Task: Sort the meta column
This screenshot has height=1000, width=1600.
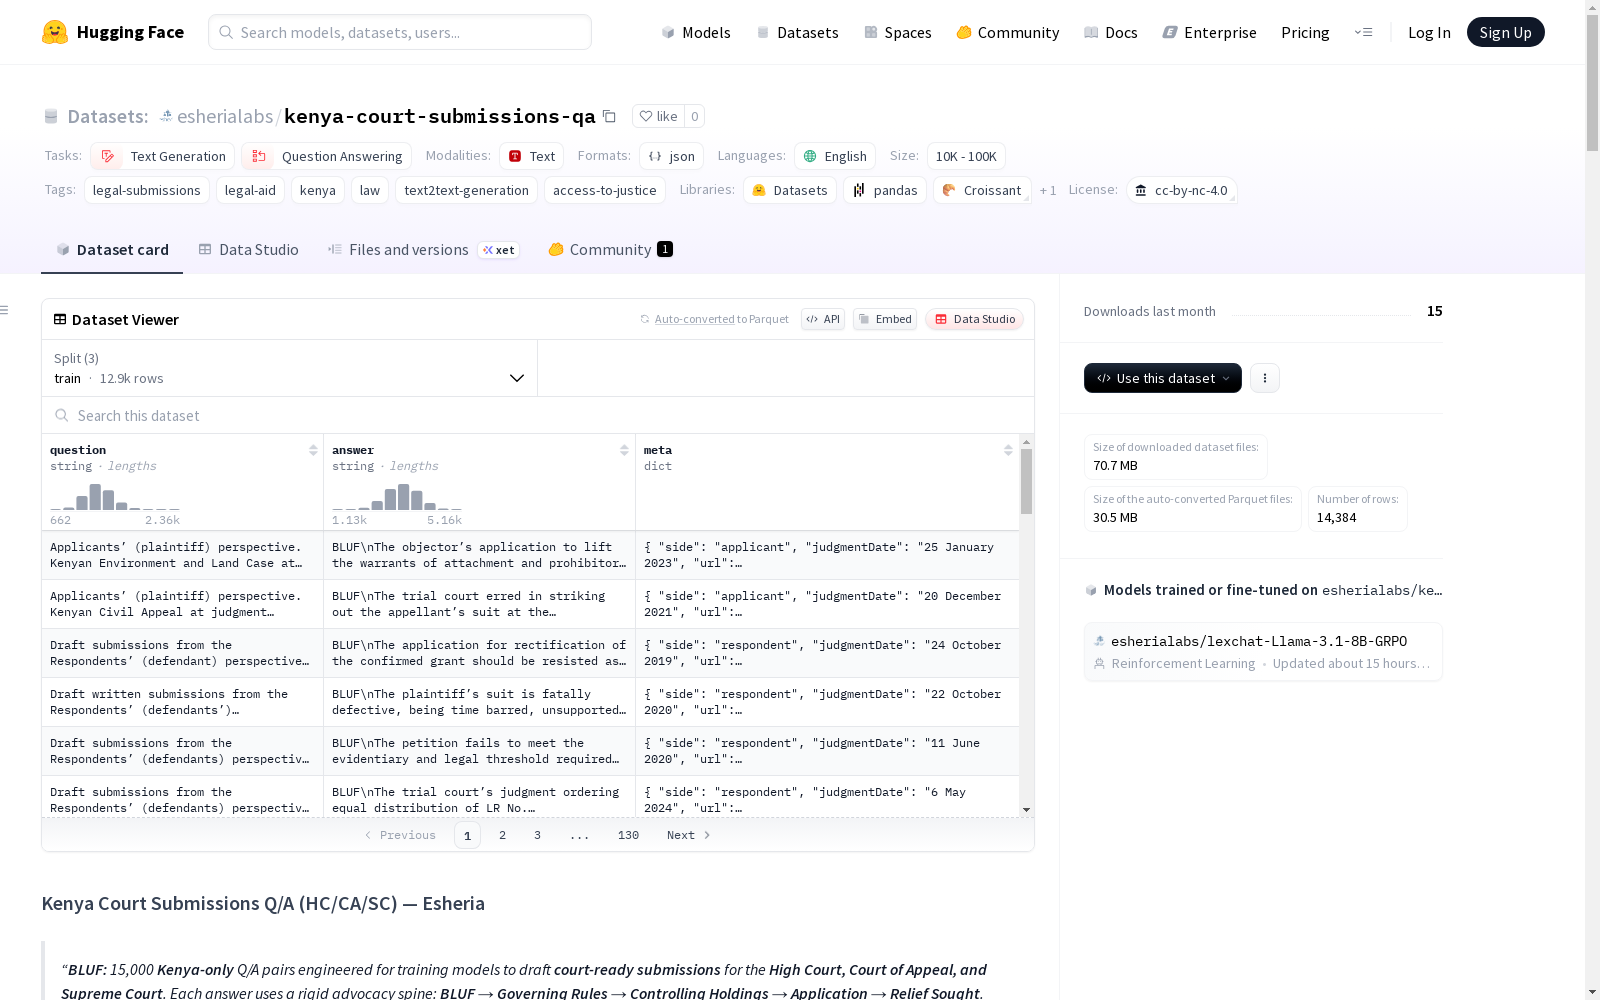Action: coord(1008,450)
